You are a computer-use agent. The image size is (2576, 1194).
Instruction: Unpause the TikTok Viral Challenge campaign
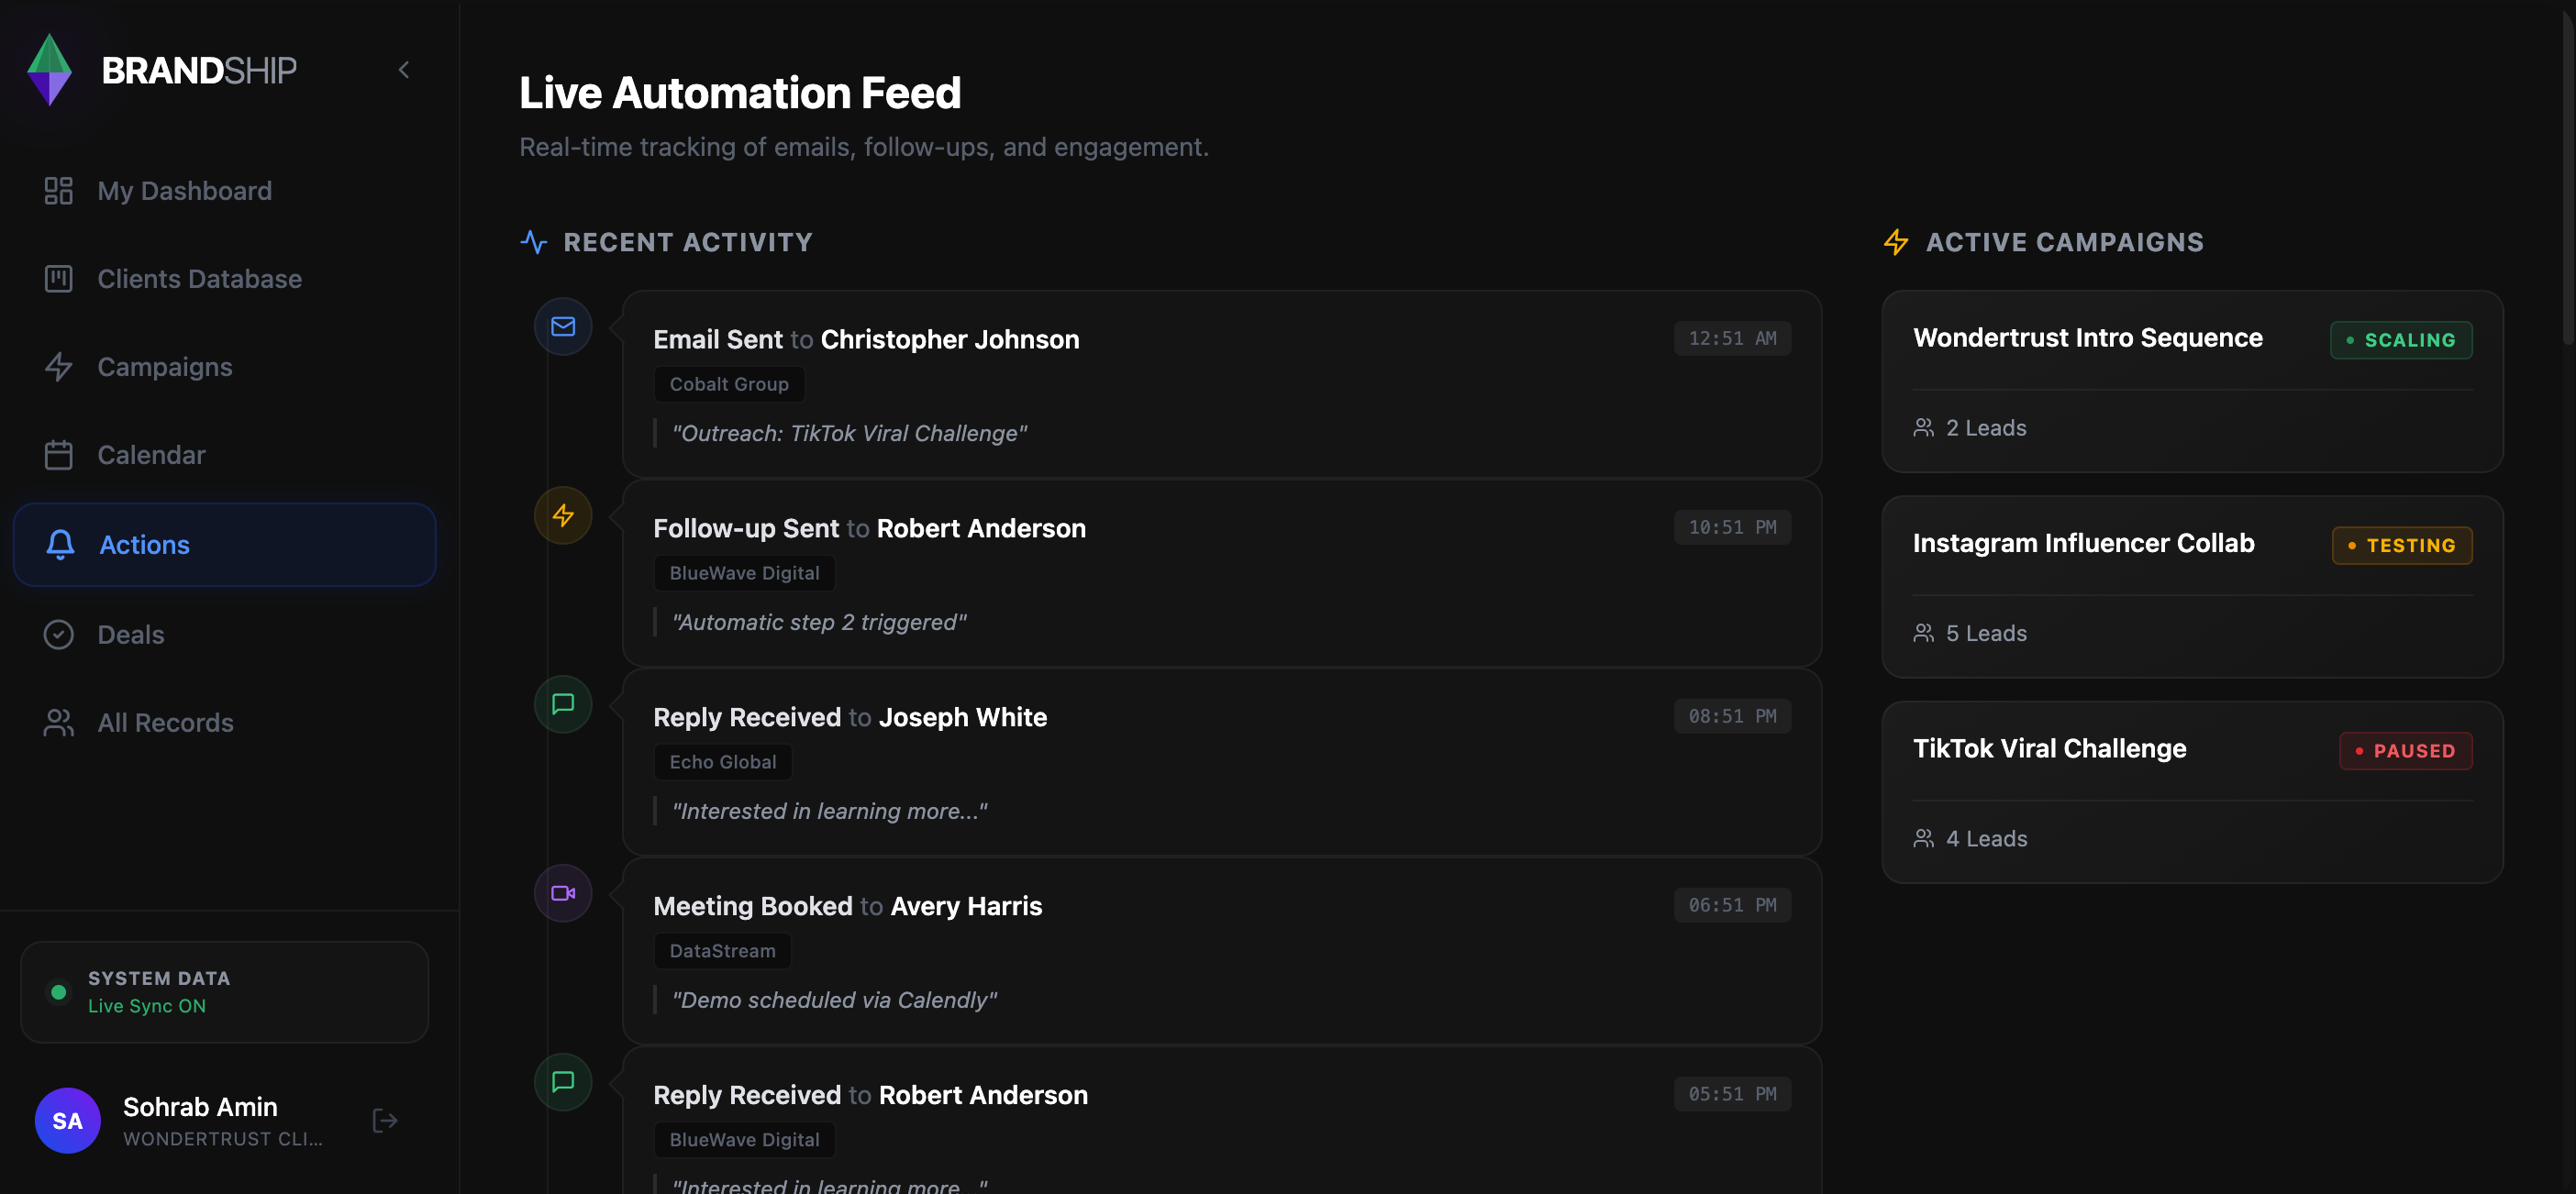[x=2405, y=751]
